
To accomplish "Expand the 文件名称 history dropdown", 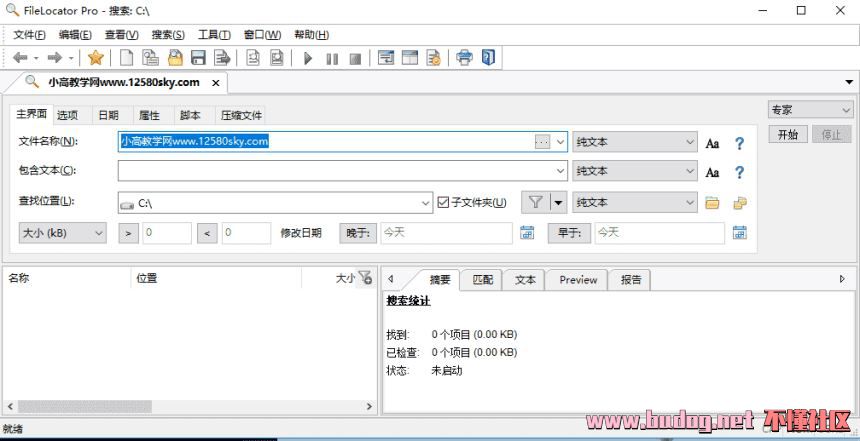I will [560, 142].
